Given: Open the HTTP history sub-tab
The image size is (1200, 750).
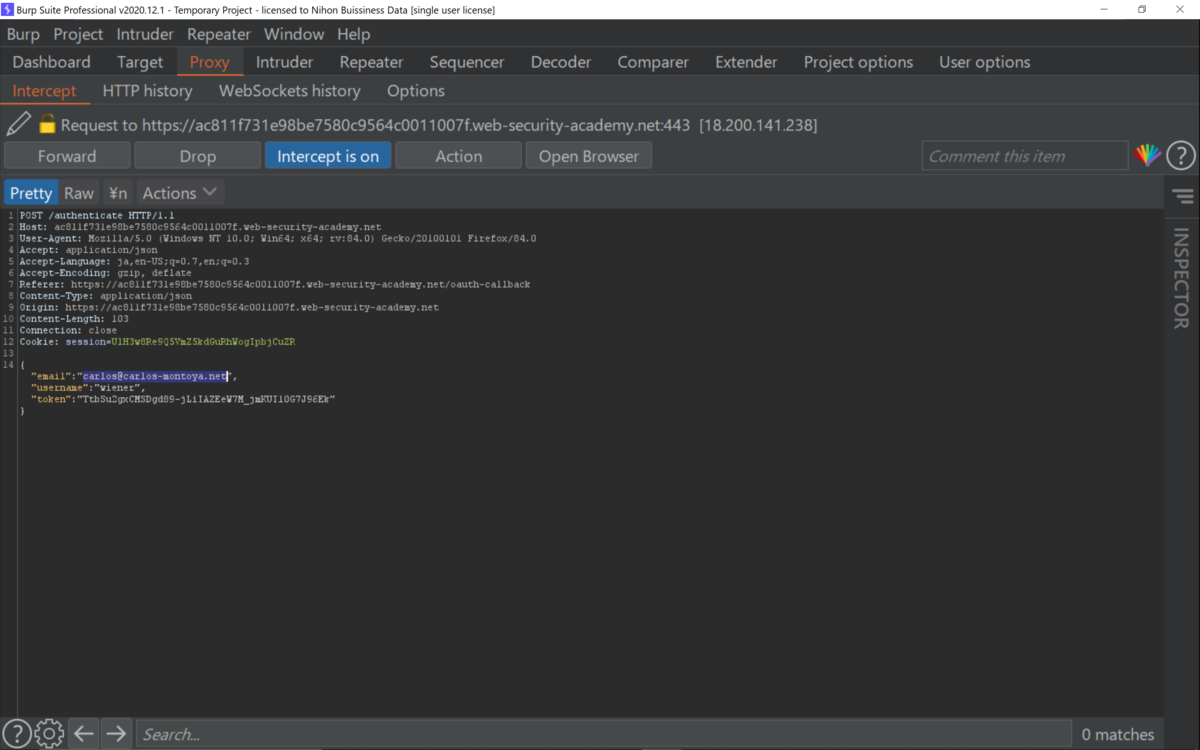Looking at the screenshot, I should click(x=147, y=90).
